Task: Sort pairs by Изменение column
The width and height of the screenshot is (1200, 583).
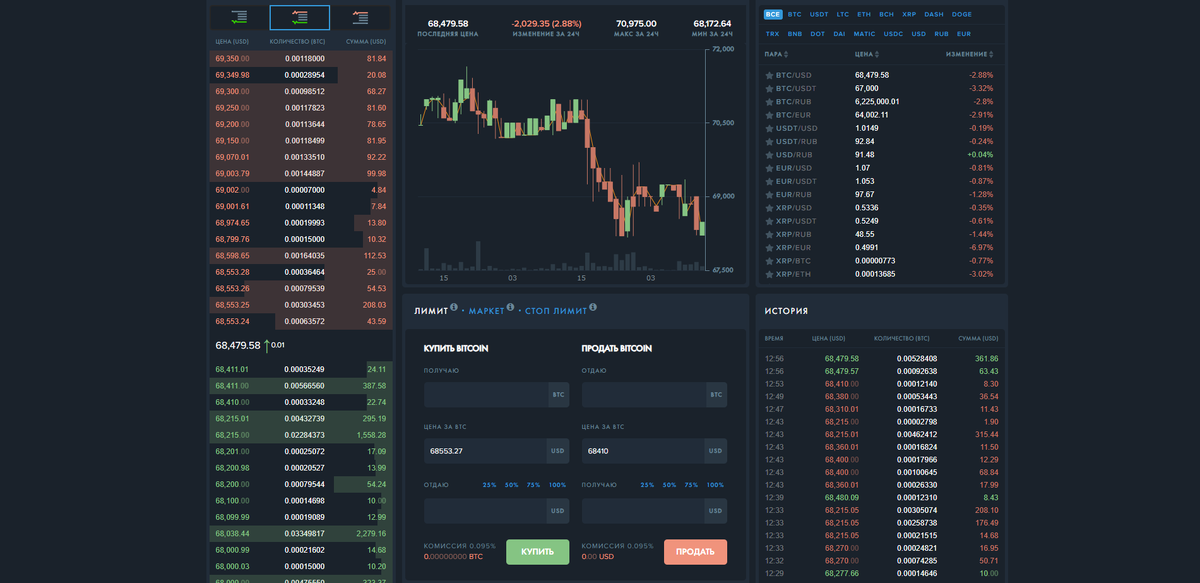Action: pyautogui.click(x=969, y=54)
